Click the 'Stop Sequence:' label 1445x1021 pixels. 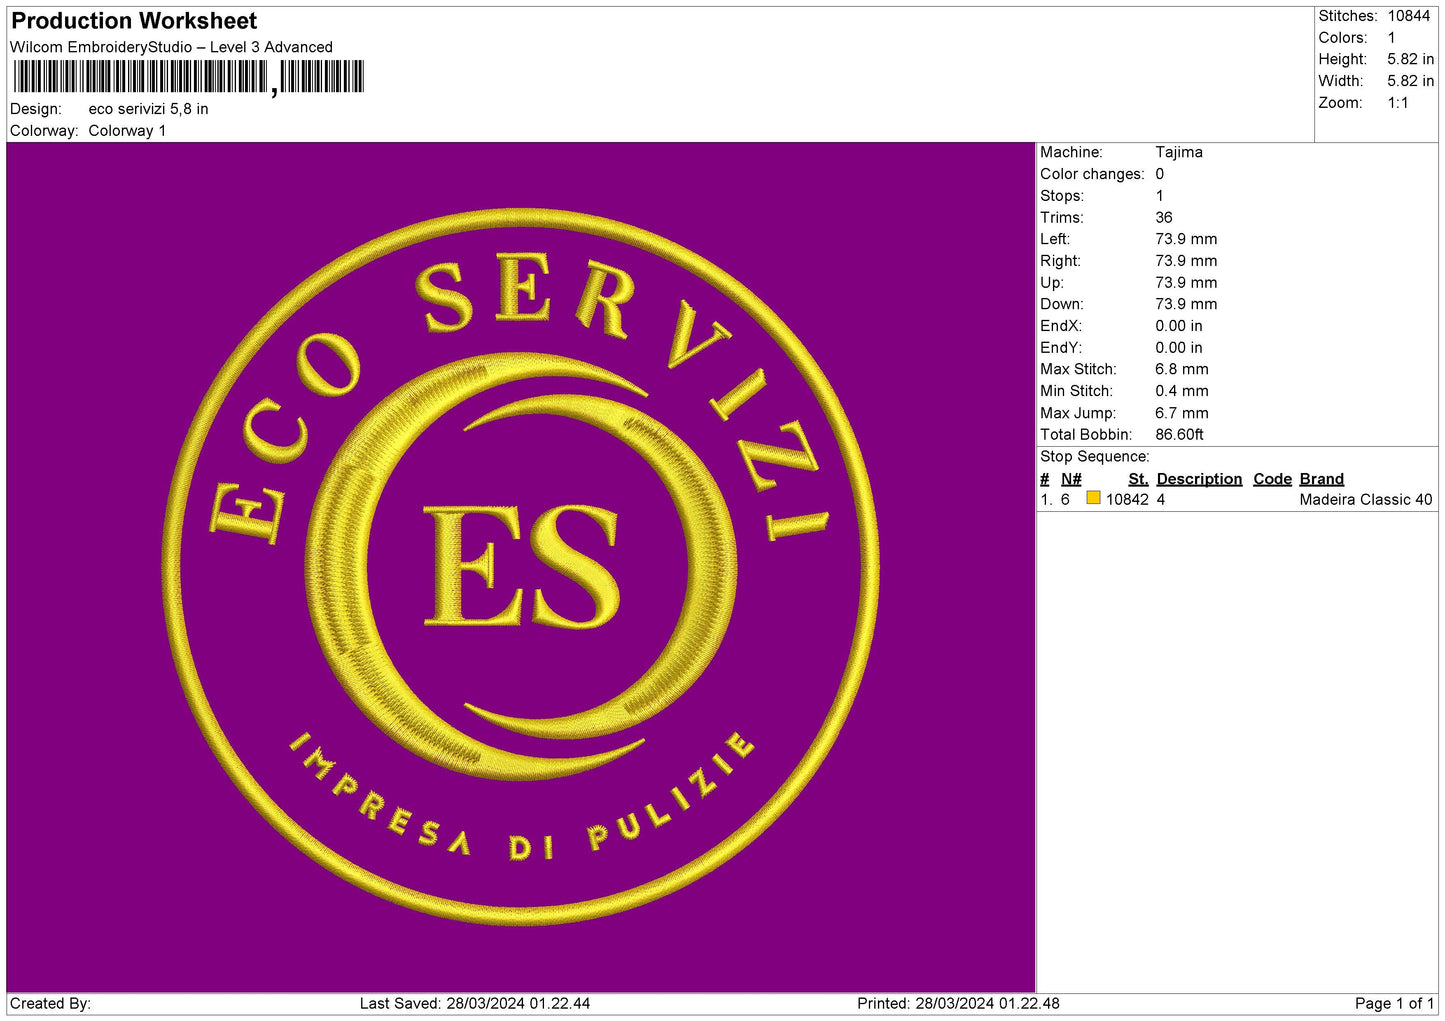click(1095, 457)
